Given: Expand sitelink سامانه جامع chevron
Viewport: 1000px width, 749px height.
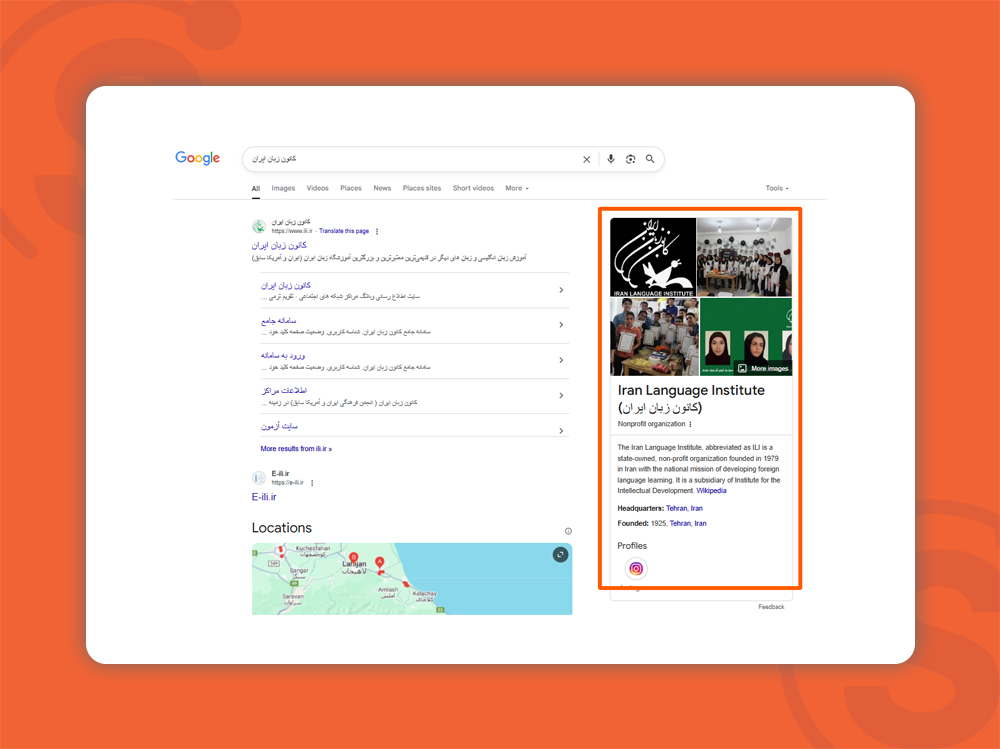Looking at the screenshot, I should click(x=561, y=325).
